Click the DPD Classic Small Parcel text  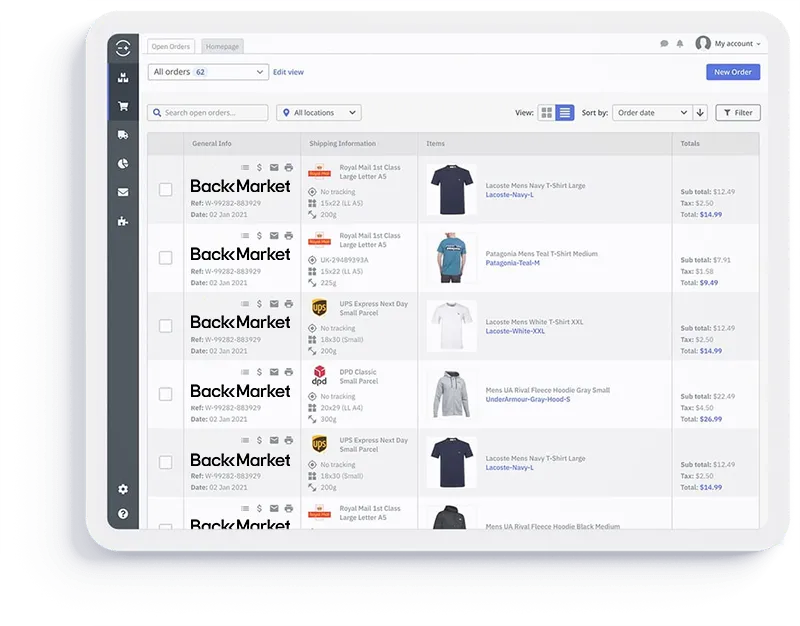pyautogui.click(x=359, y=377)
